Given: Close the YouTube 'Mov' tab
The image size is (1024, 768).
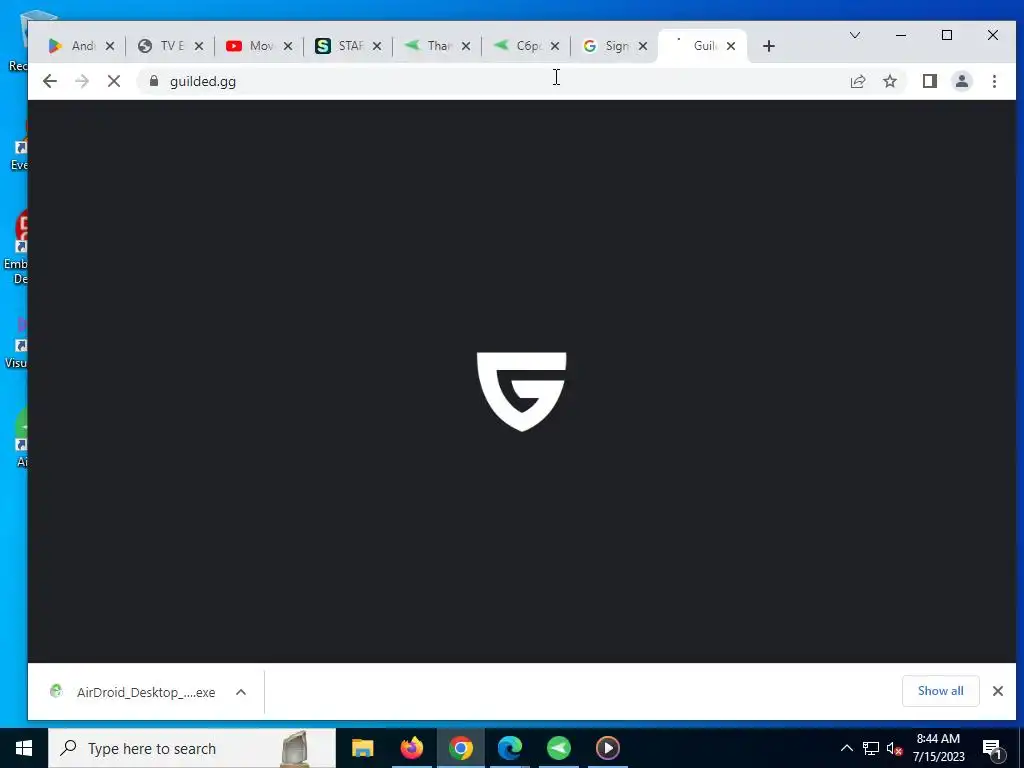Looking at the screenshot, I should [287, 46].
